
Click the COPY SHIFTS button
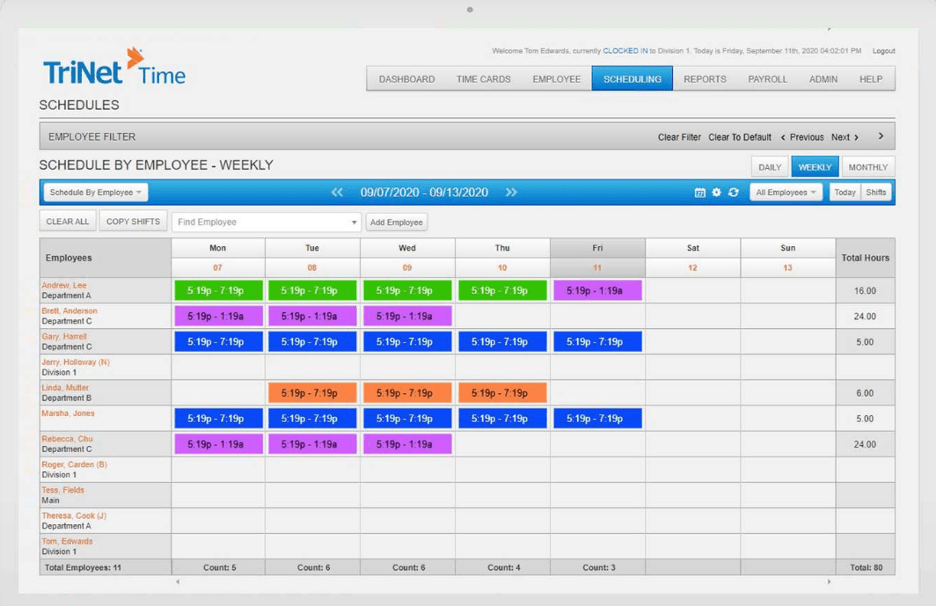[133, 221]
